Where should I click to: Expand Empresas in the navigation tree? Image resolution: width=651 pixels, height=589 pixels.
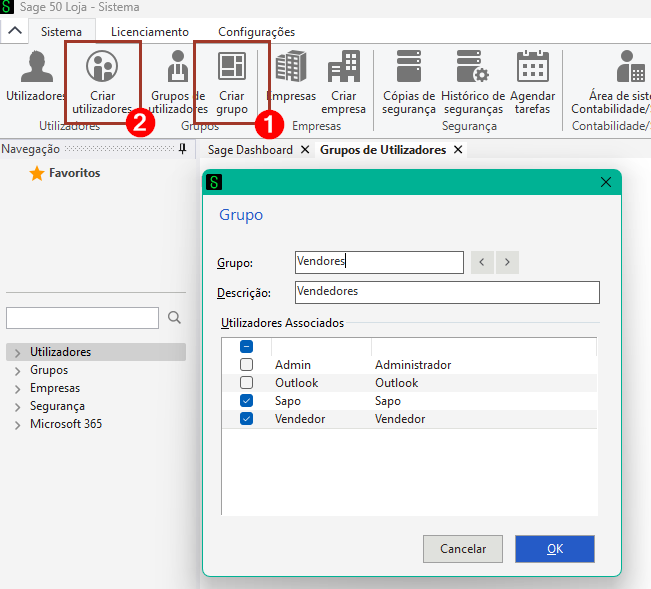coord(17,389)
